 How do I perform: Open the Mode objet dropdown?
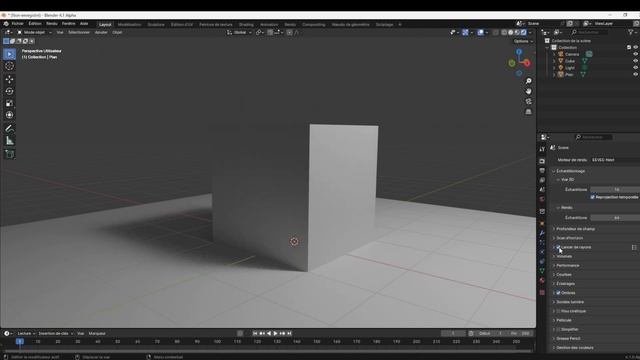tap(34, 32)
